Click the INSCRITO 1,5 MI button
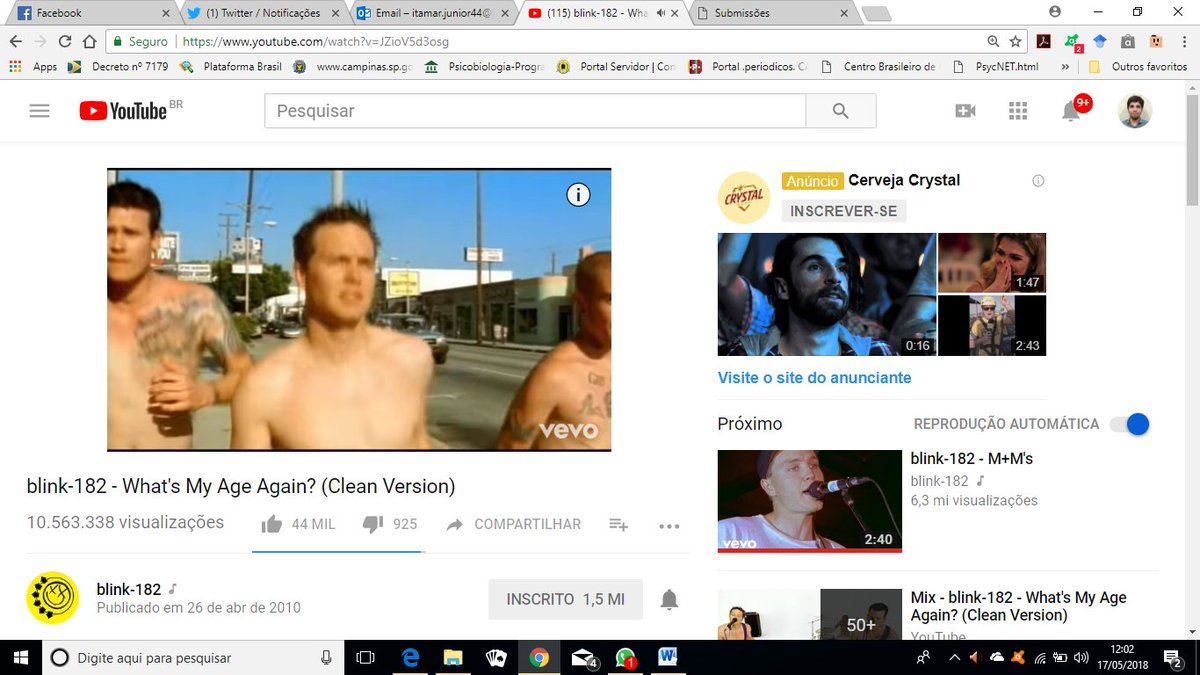 point(565,600)
